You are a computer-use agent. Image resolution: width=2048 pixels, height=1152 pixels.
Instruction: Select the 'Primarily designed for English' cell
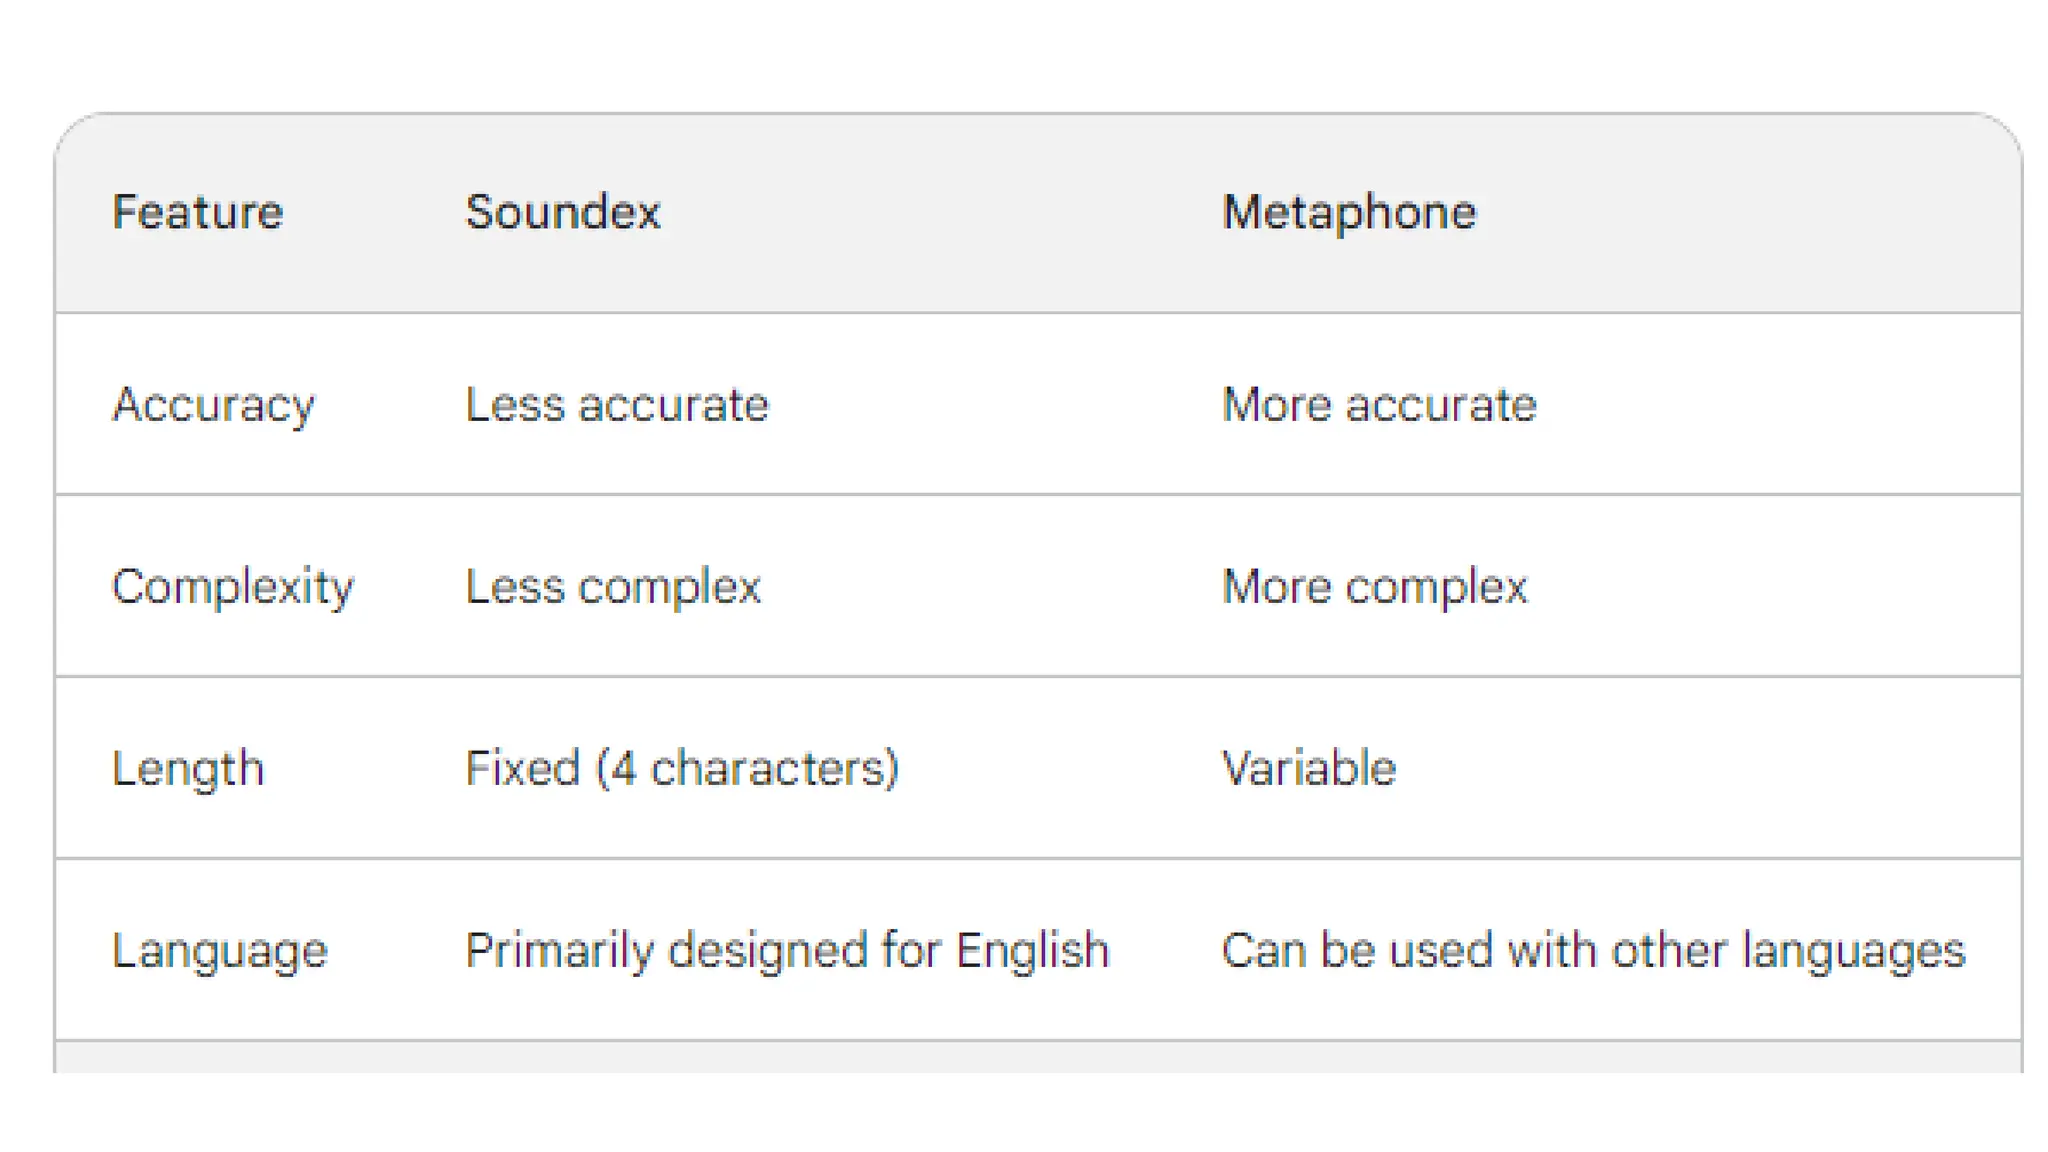tap(788, 951)
